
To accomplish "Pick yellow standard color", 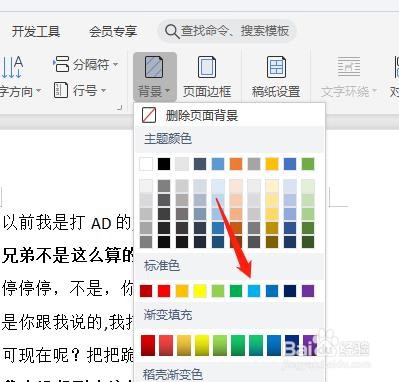I will 200,291.
